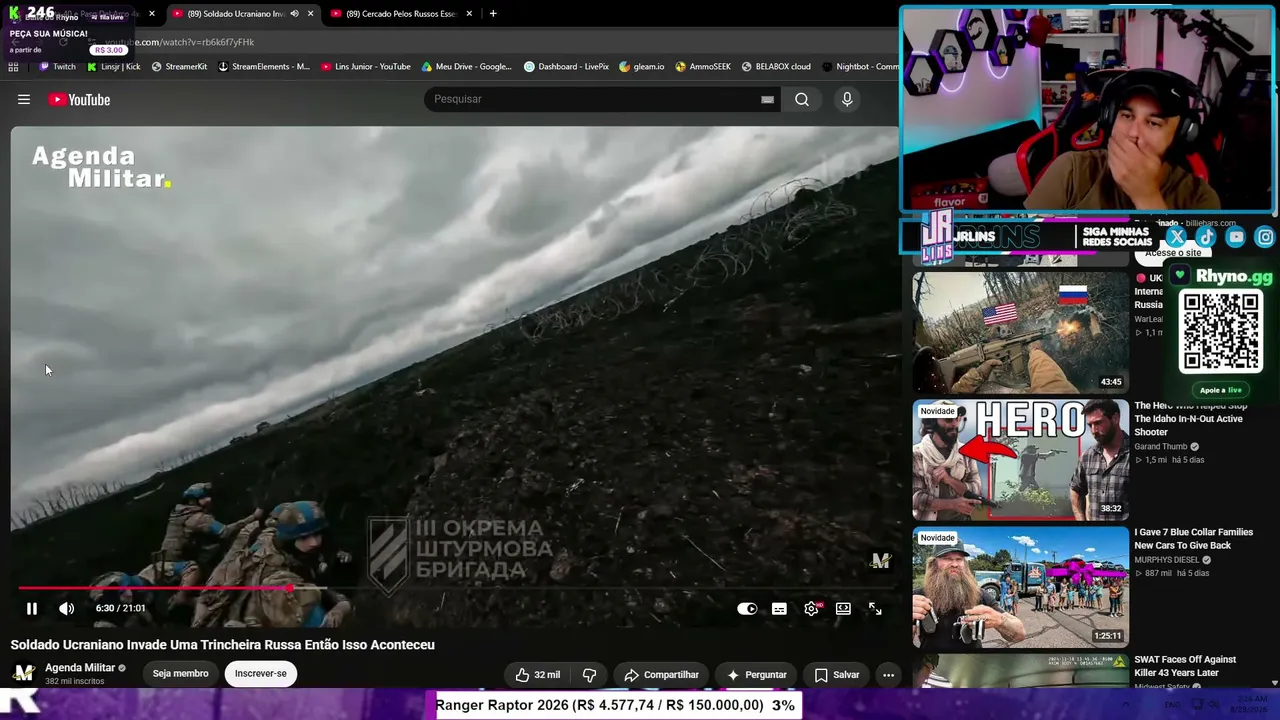1280x720 pixels.
Task: Enter fullscreen mode
Action: (875, 608)
